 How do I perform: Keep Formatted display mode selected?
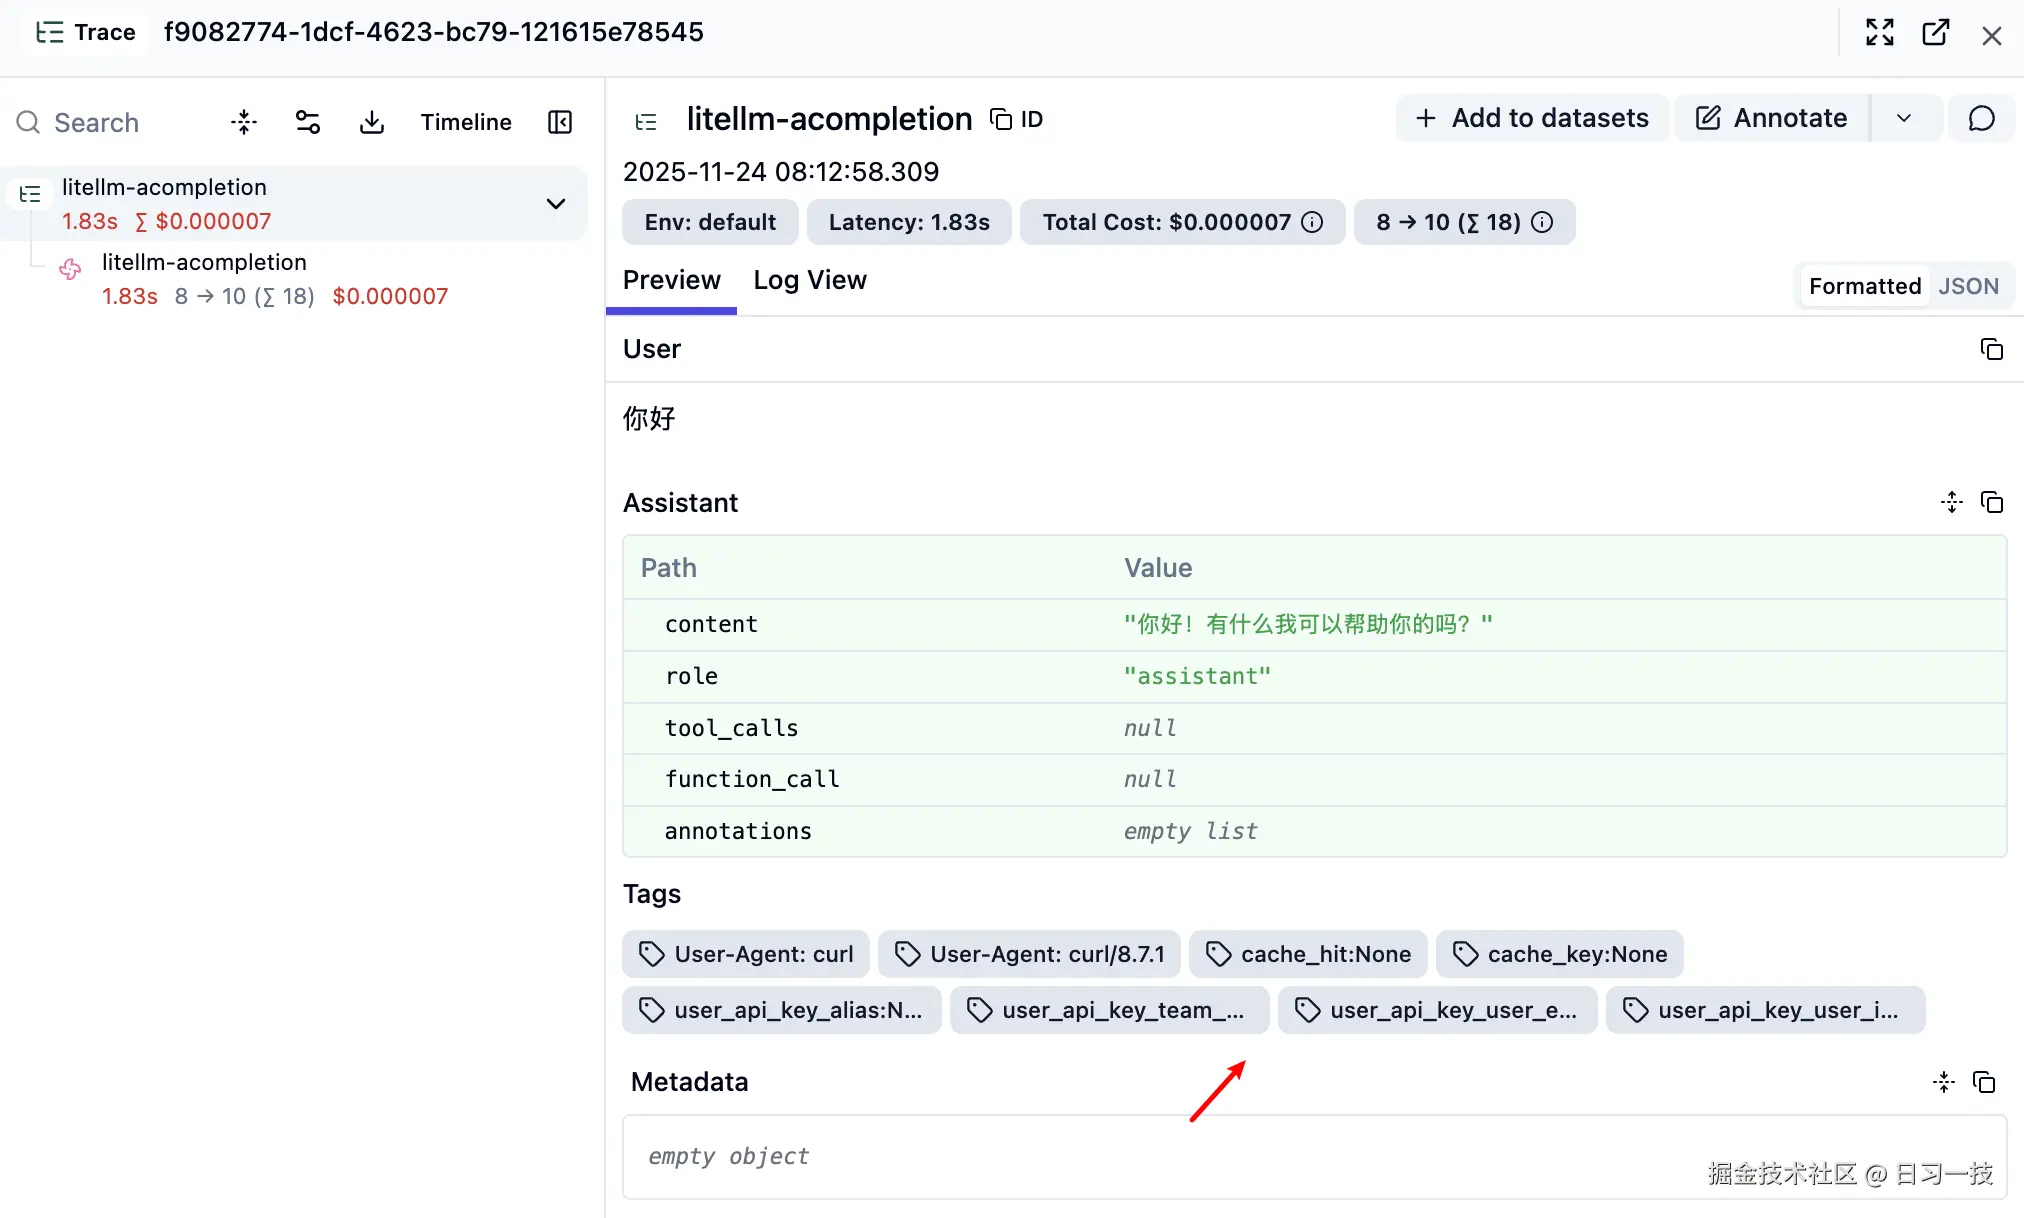click(x=1863, y=286)
